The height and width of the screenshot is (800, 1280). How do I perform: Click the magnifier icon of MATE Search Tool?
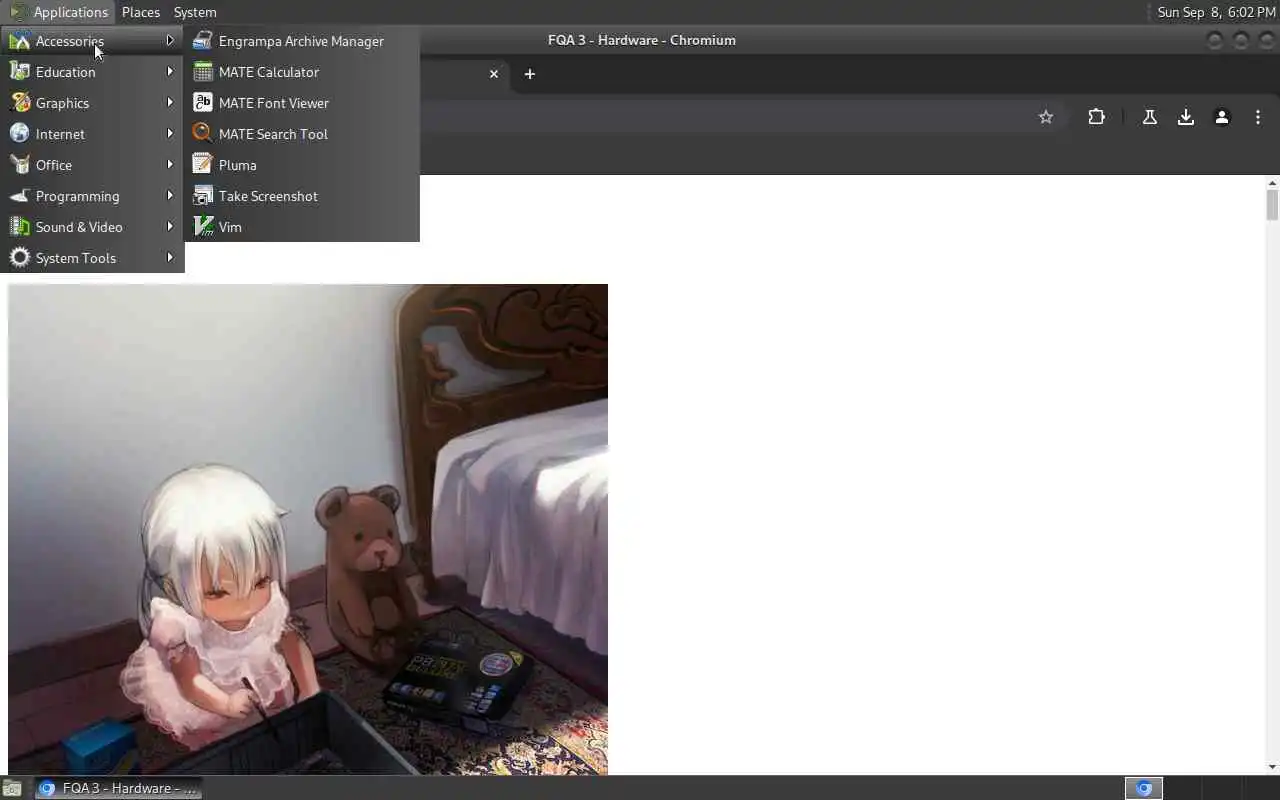click(203, 134)
